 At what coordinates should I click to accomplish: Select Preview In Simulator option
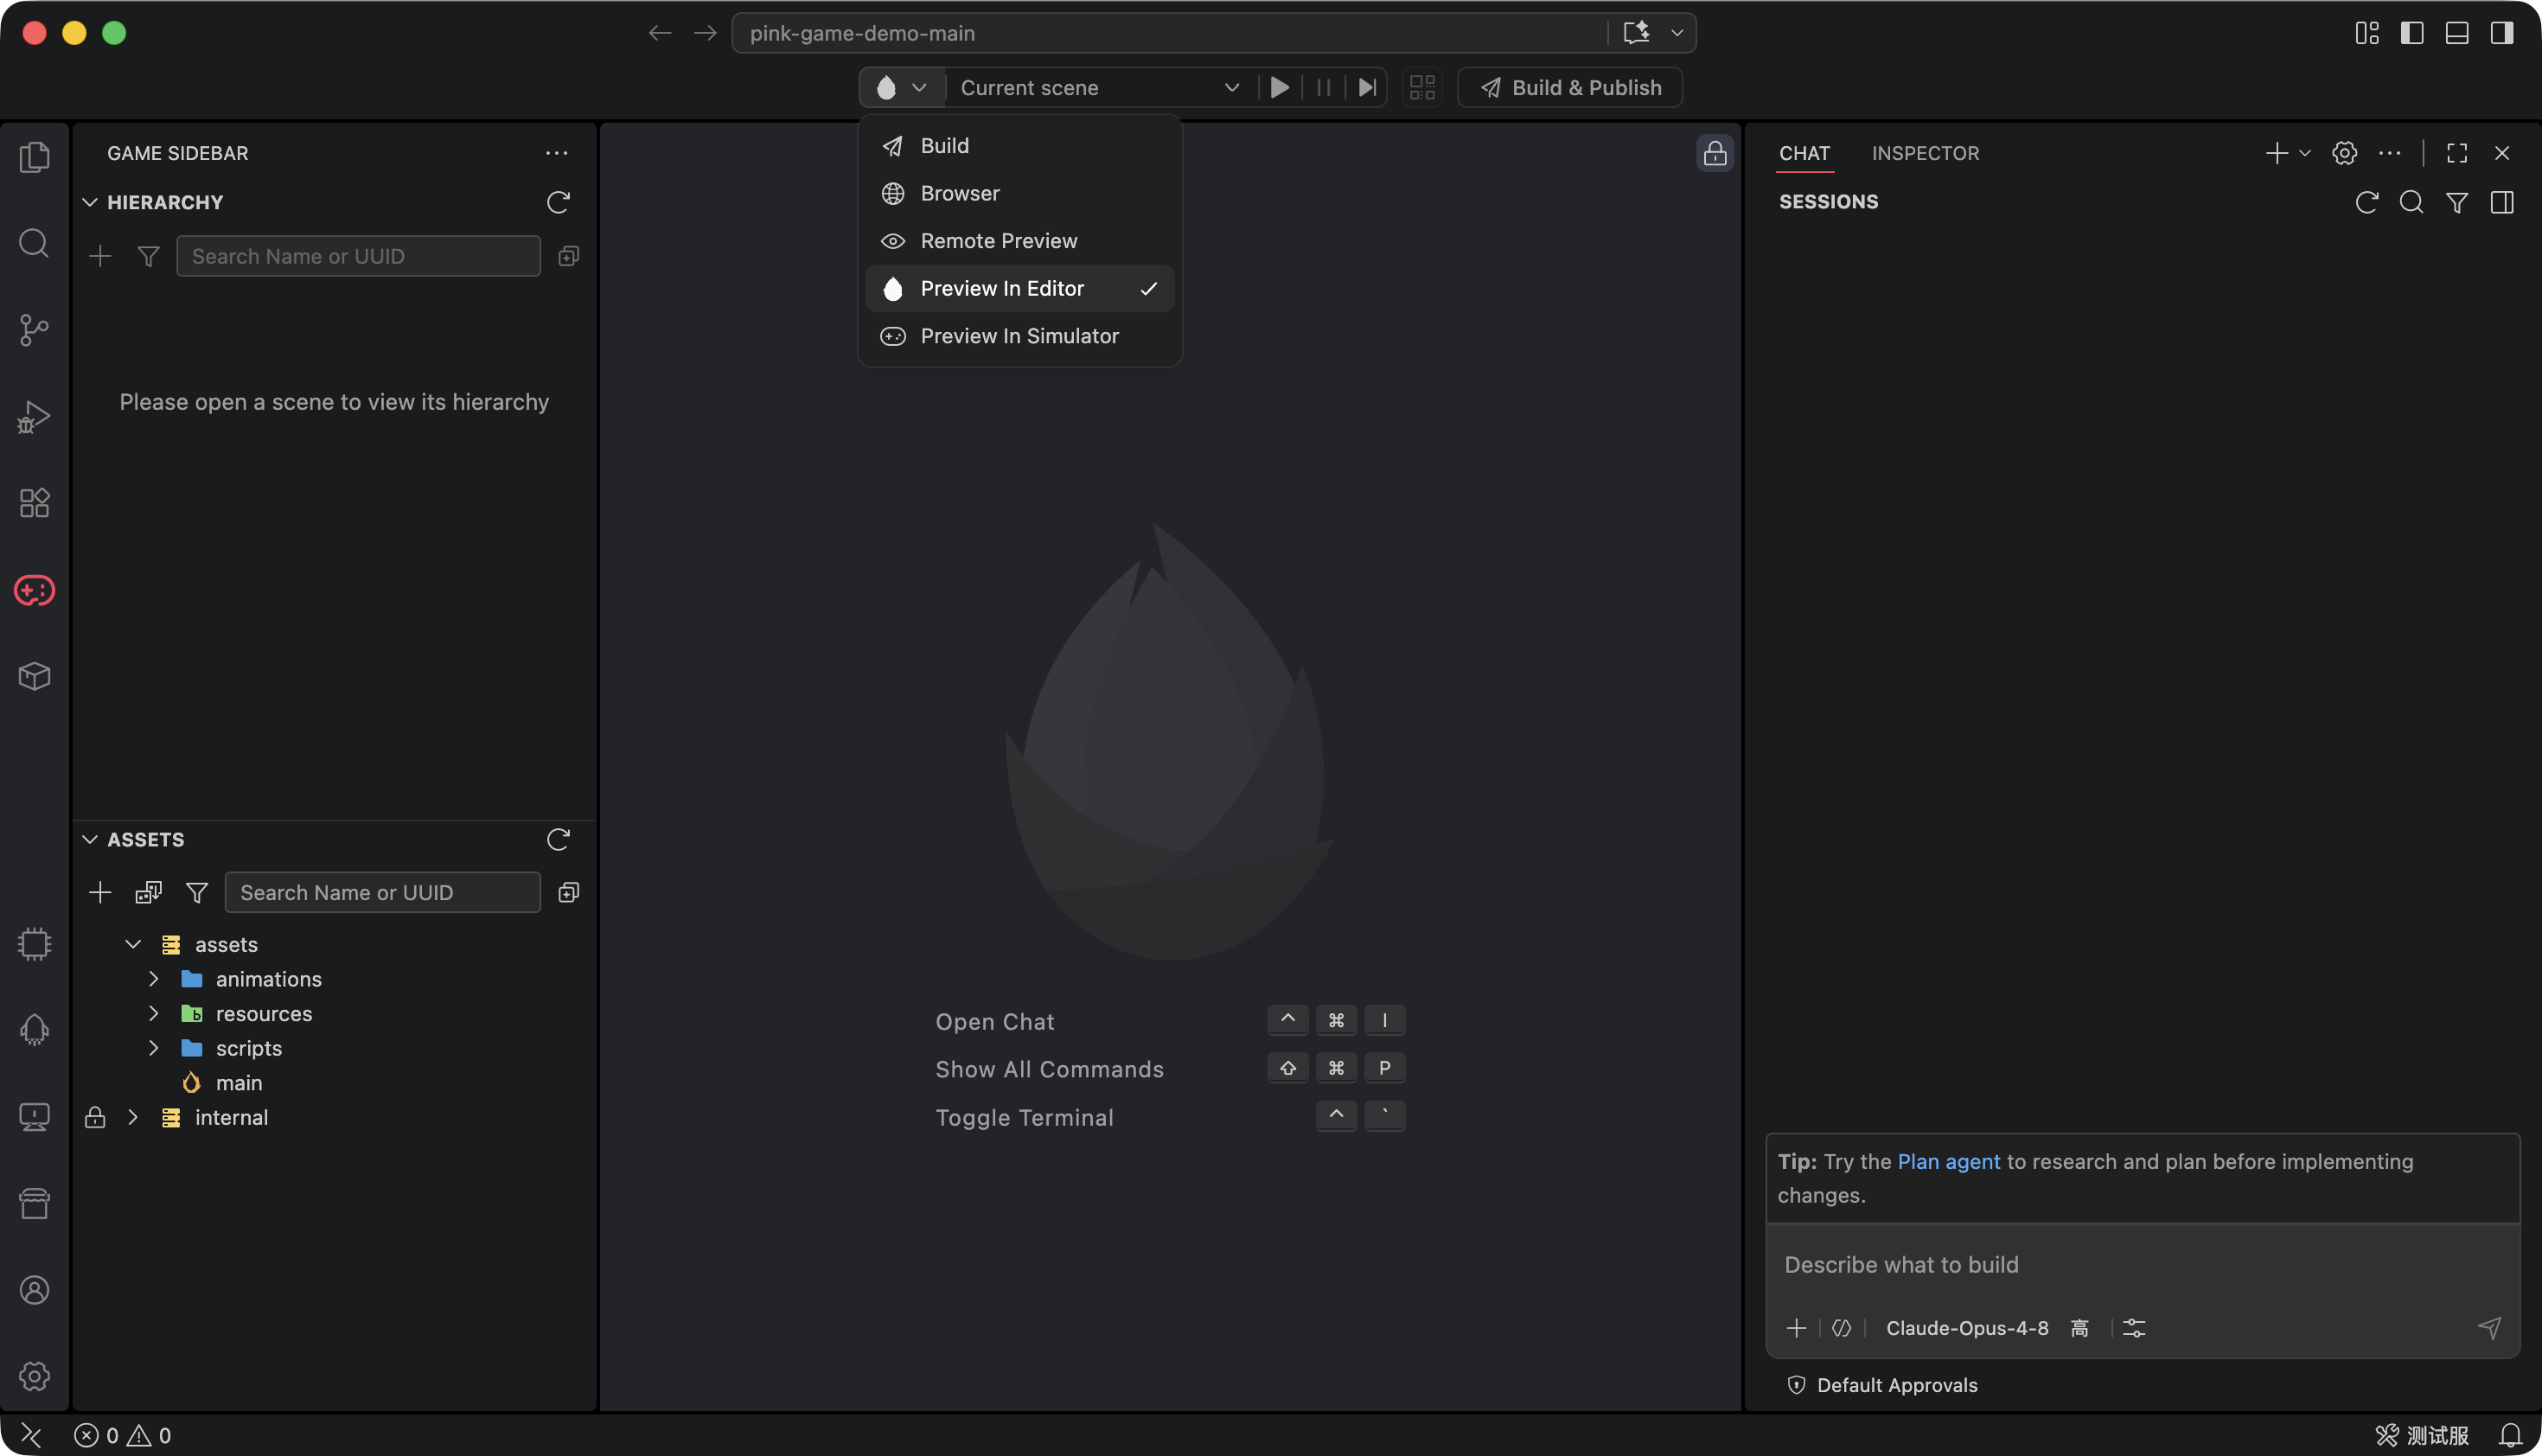[1020, 336]
